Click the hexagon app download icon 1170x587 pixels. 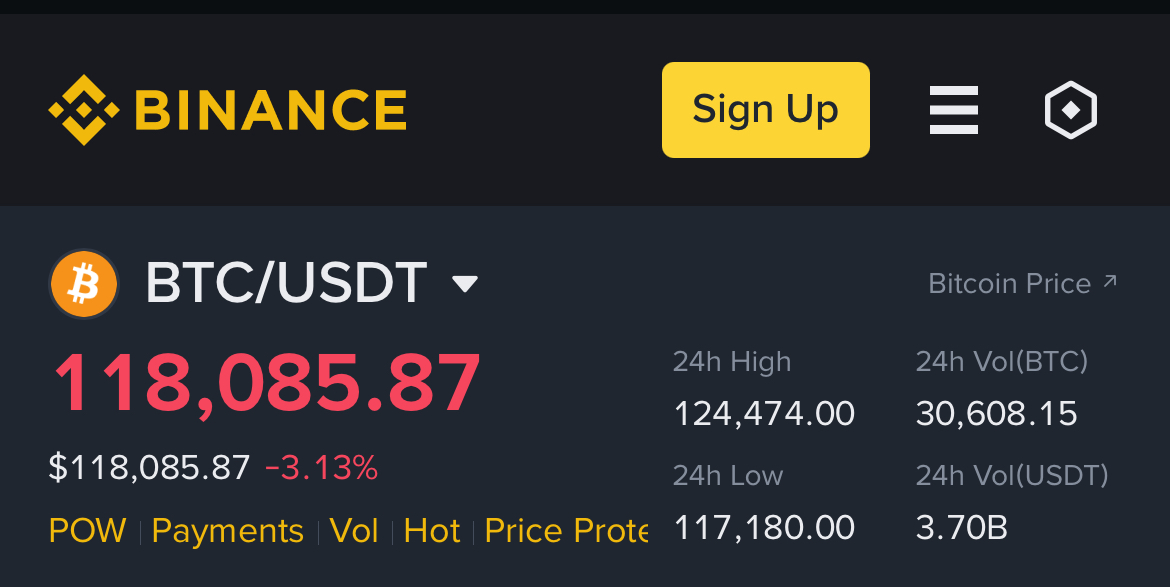(1071, 110)
